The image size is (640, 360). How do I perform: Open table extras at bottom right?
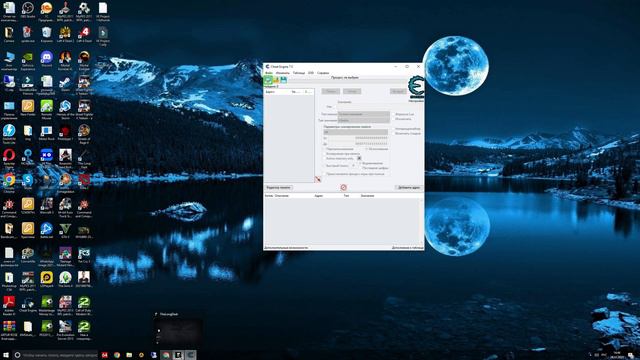pos(407,247)
